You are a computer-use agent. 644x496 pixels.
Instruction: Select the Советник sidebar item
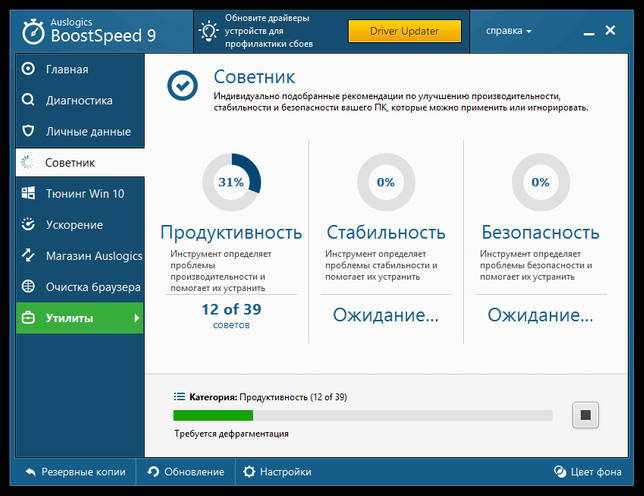point(80,163)
